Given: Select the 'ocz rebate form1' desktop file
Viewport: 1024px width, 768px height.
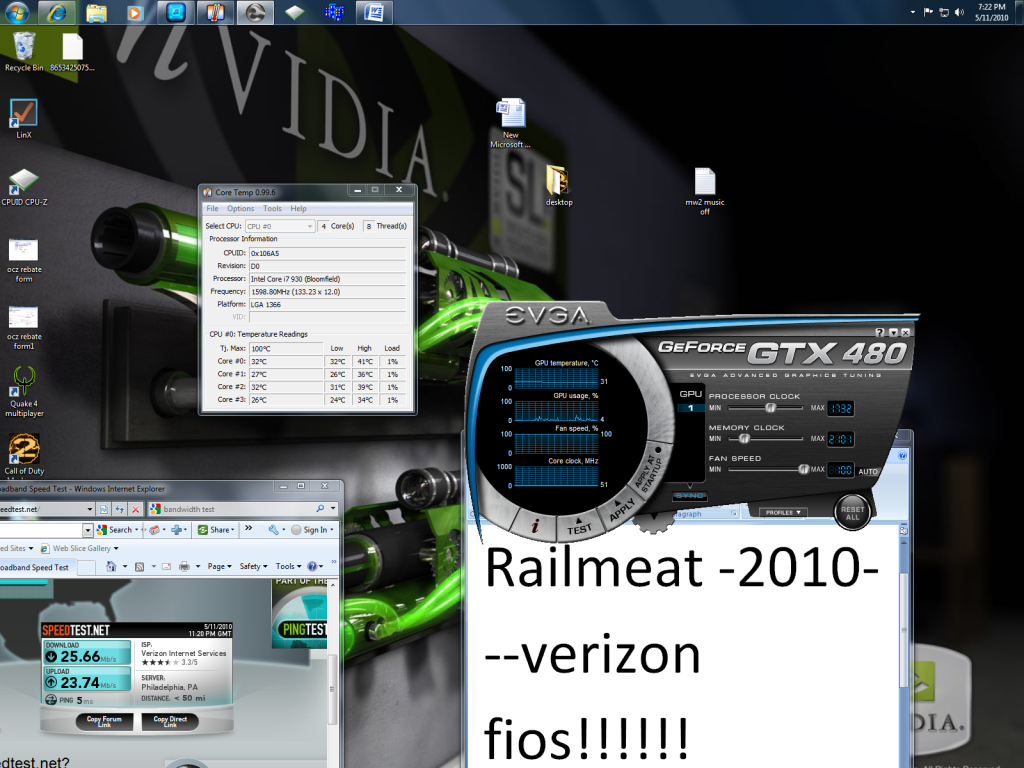Looking at the screenshot, I should pos(24,328).
